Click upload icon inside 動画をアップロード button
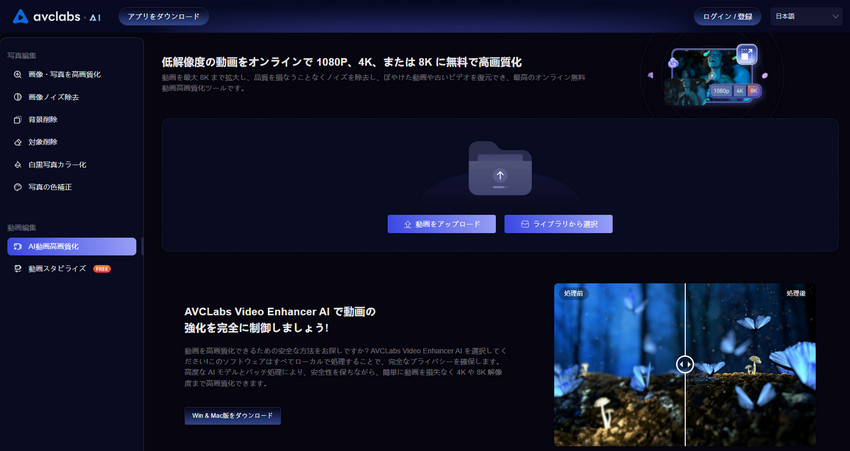 point(408,224)
